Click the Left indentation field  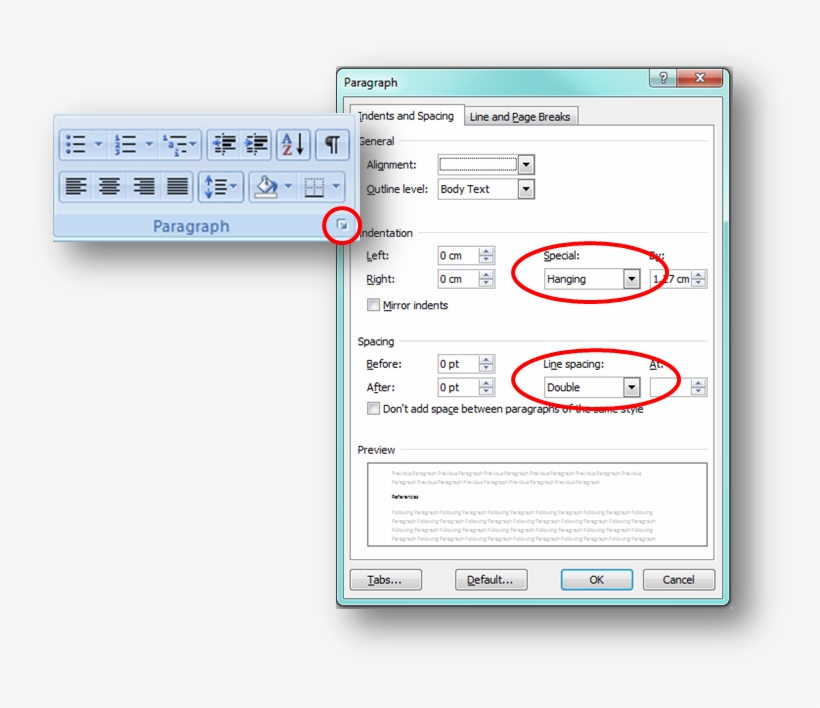pyautogui.click(x=459, y=256)
